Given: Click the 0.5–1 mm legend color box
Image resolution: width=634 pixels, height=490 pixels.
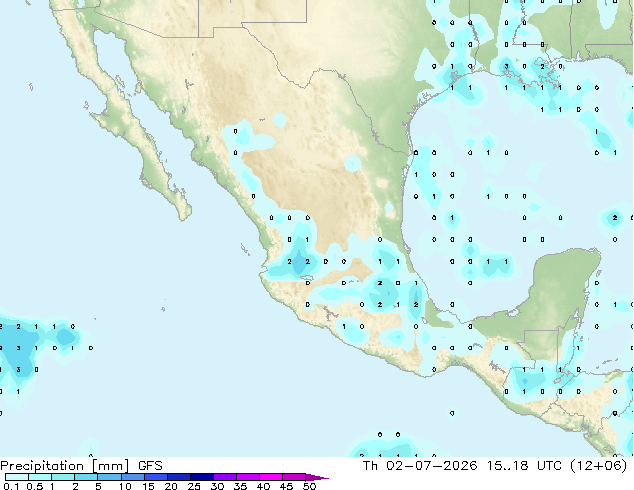Looking at the screenshot, I should [x=40, y=477].
